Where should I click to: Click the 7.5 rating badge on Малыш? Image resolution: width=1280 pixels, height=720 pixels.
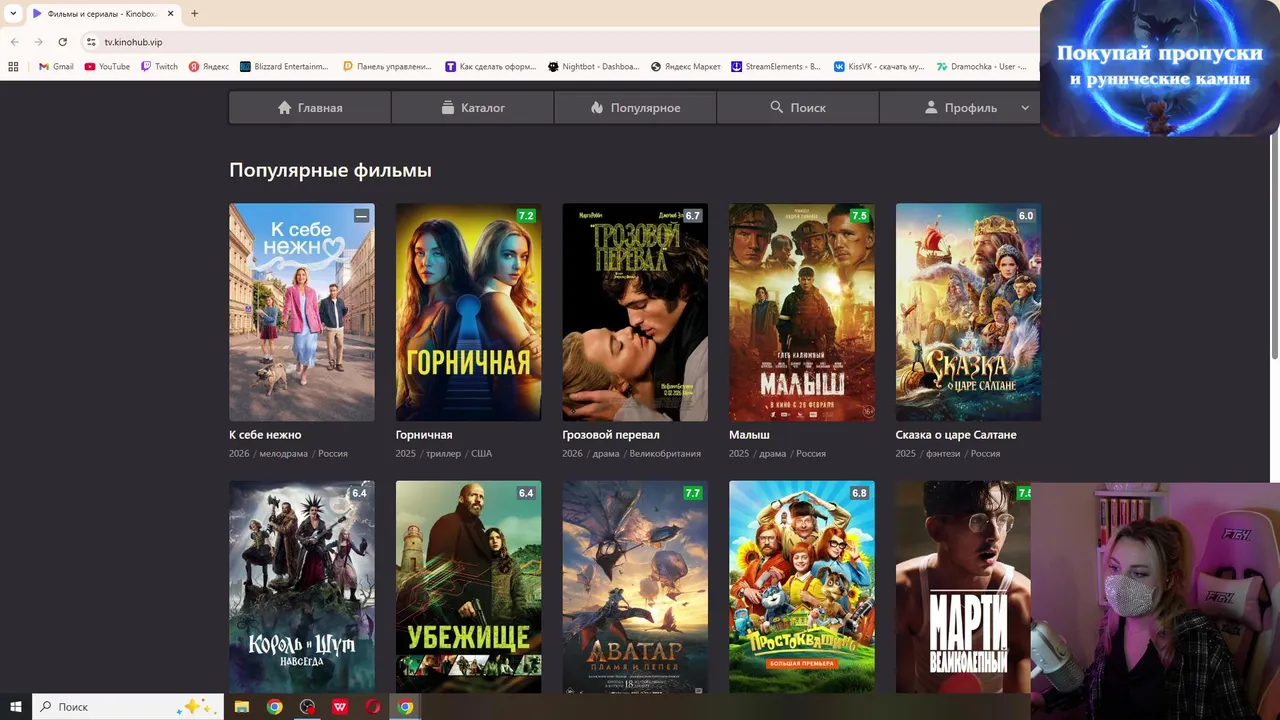[x=859, y=216]
